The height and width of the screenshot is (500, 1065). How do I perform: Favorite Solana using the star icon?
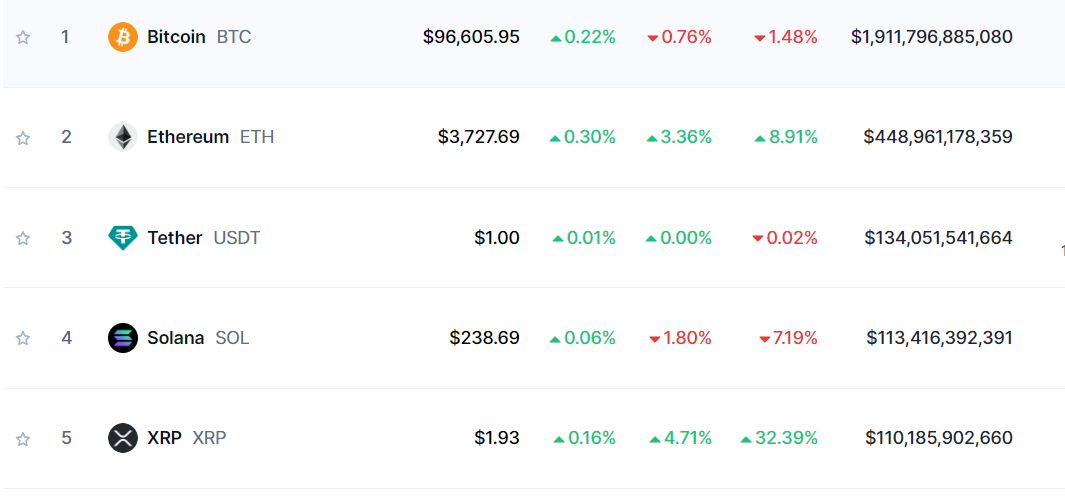click(23, 338)
